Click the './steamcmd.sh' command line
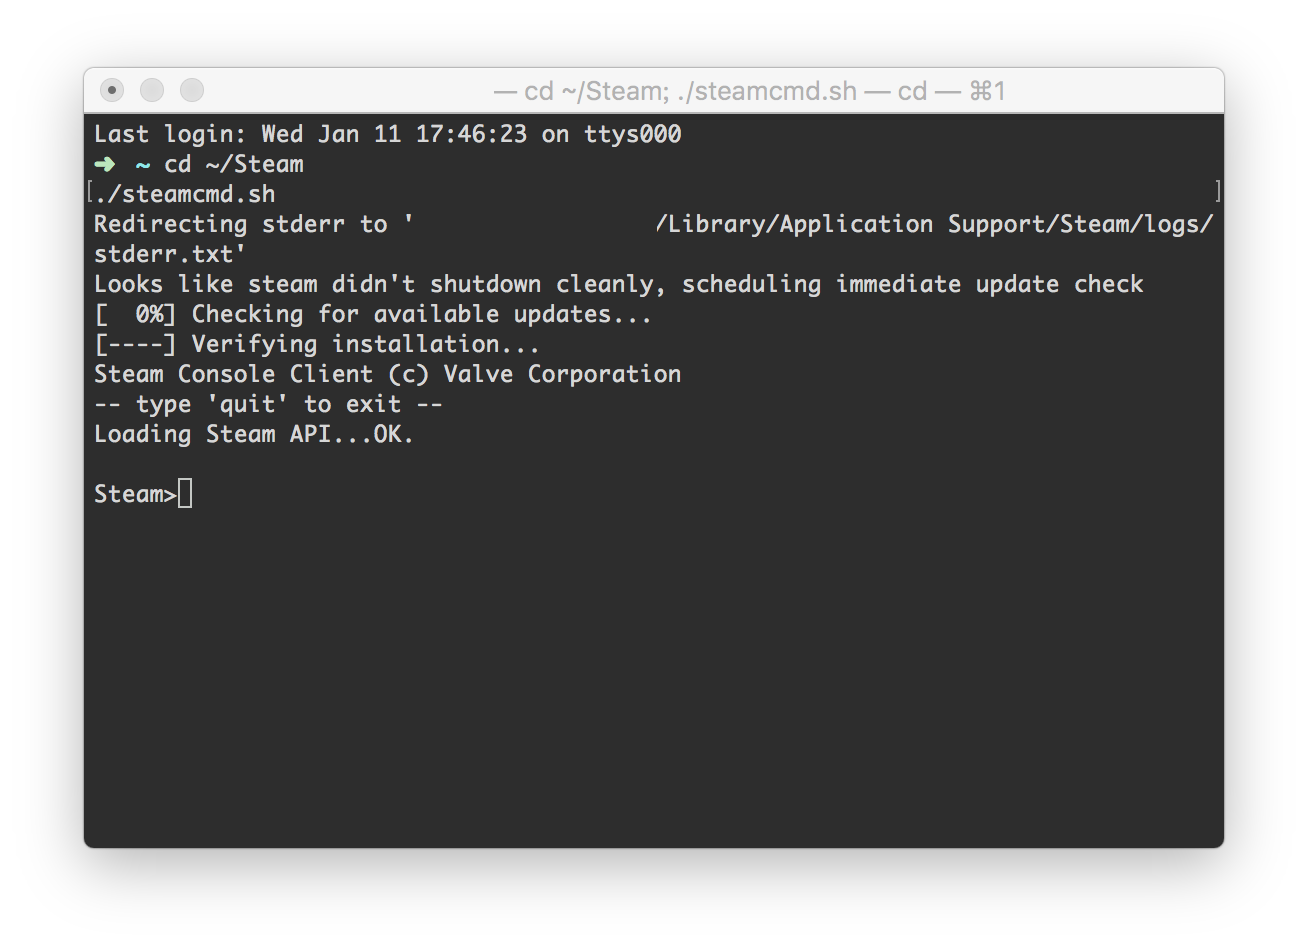 (x=185, y=194)
